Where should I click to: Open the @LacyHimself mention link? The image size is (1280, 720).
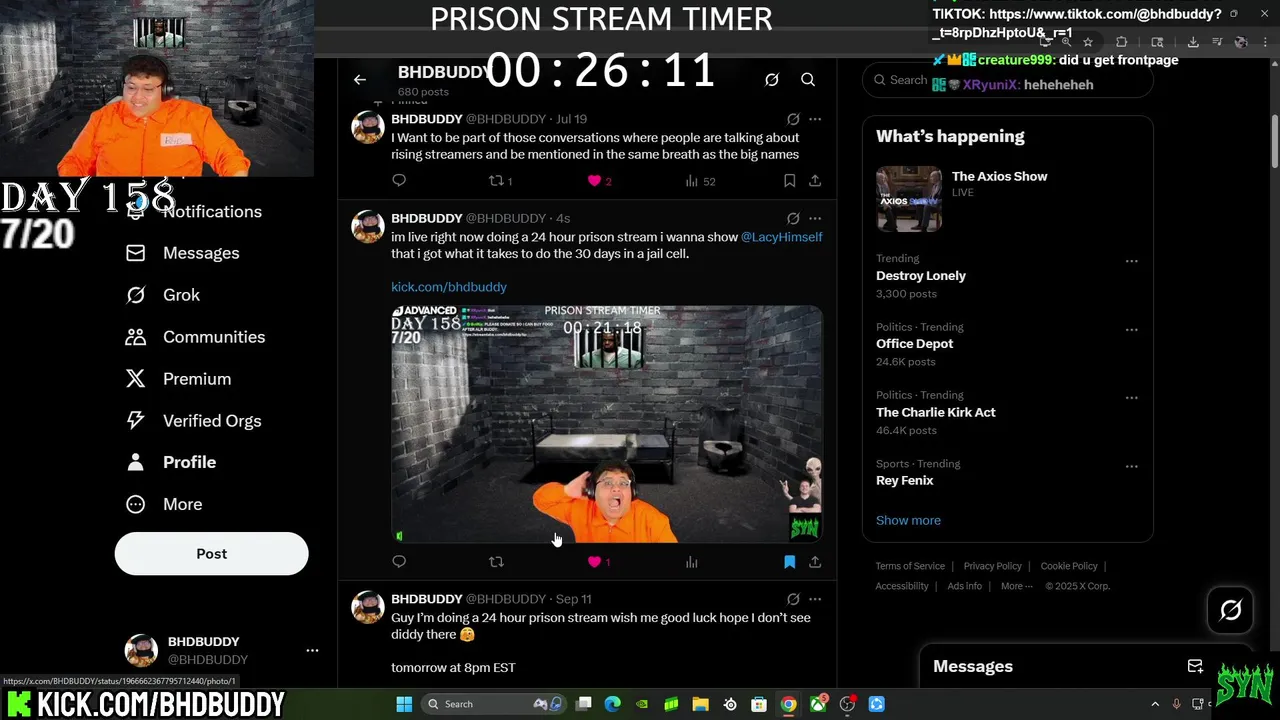781,237
